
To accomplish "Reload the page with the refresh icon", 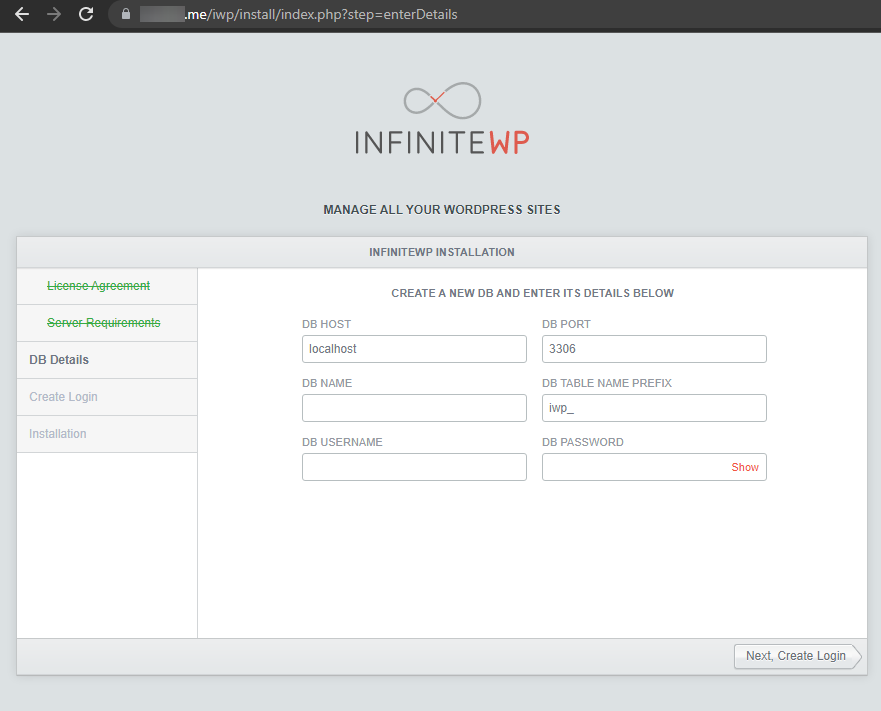I will 86,14.
